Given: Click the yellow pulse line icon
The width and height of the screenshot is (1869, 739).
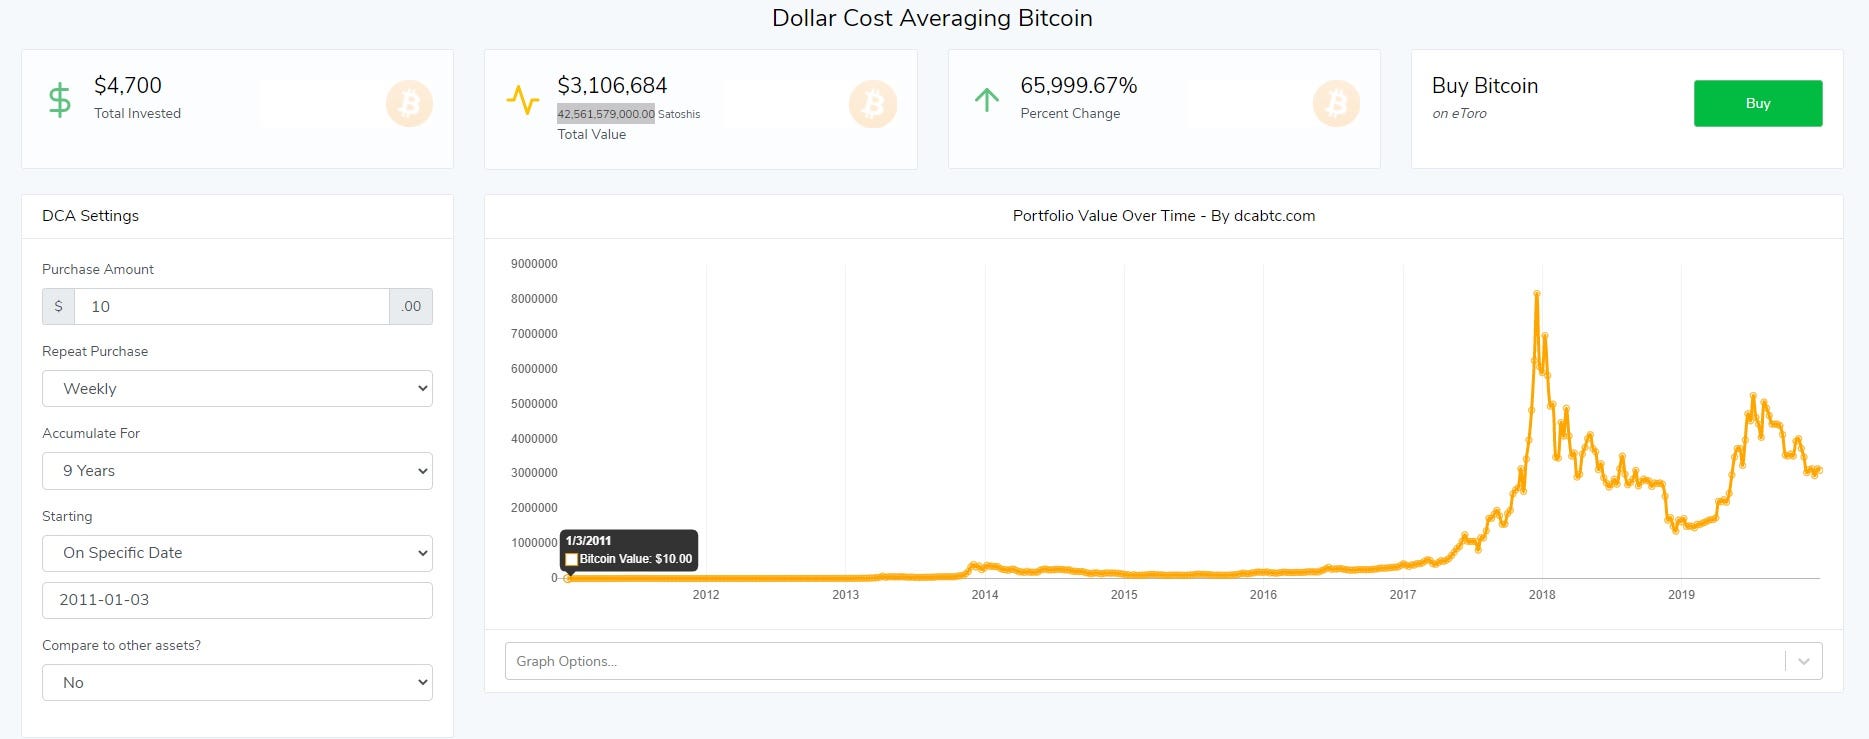Looking at the screenshot, I should pyautogui.click(x=522, y=100).
